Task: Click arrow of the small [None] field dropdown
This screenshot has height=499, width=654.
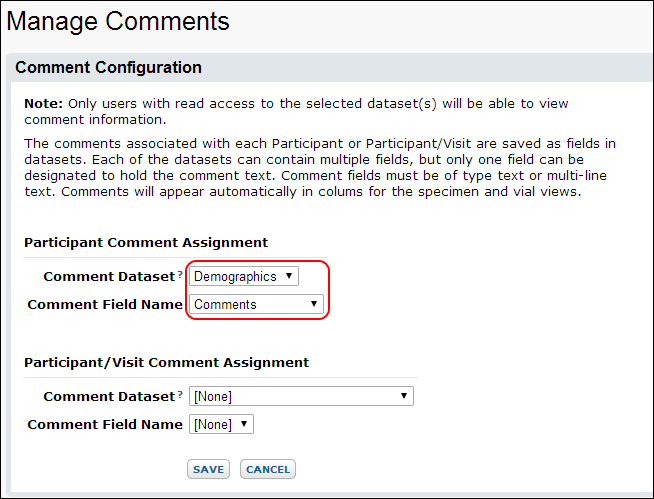Action: pyautogui.click(x=244, y=424)
